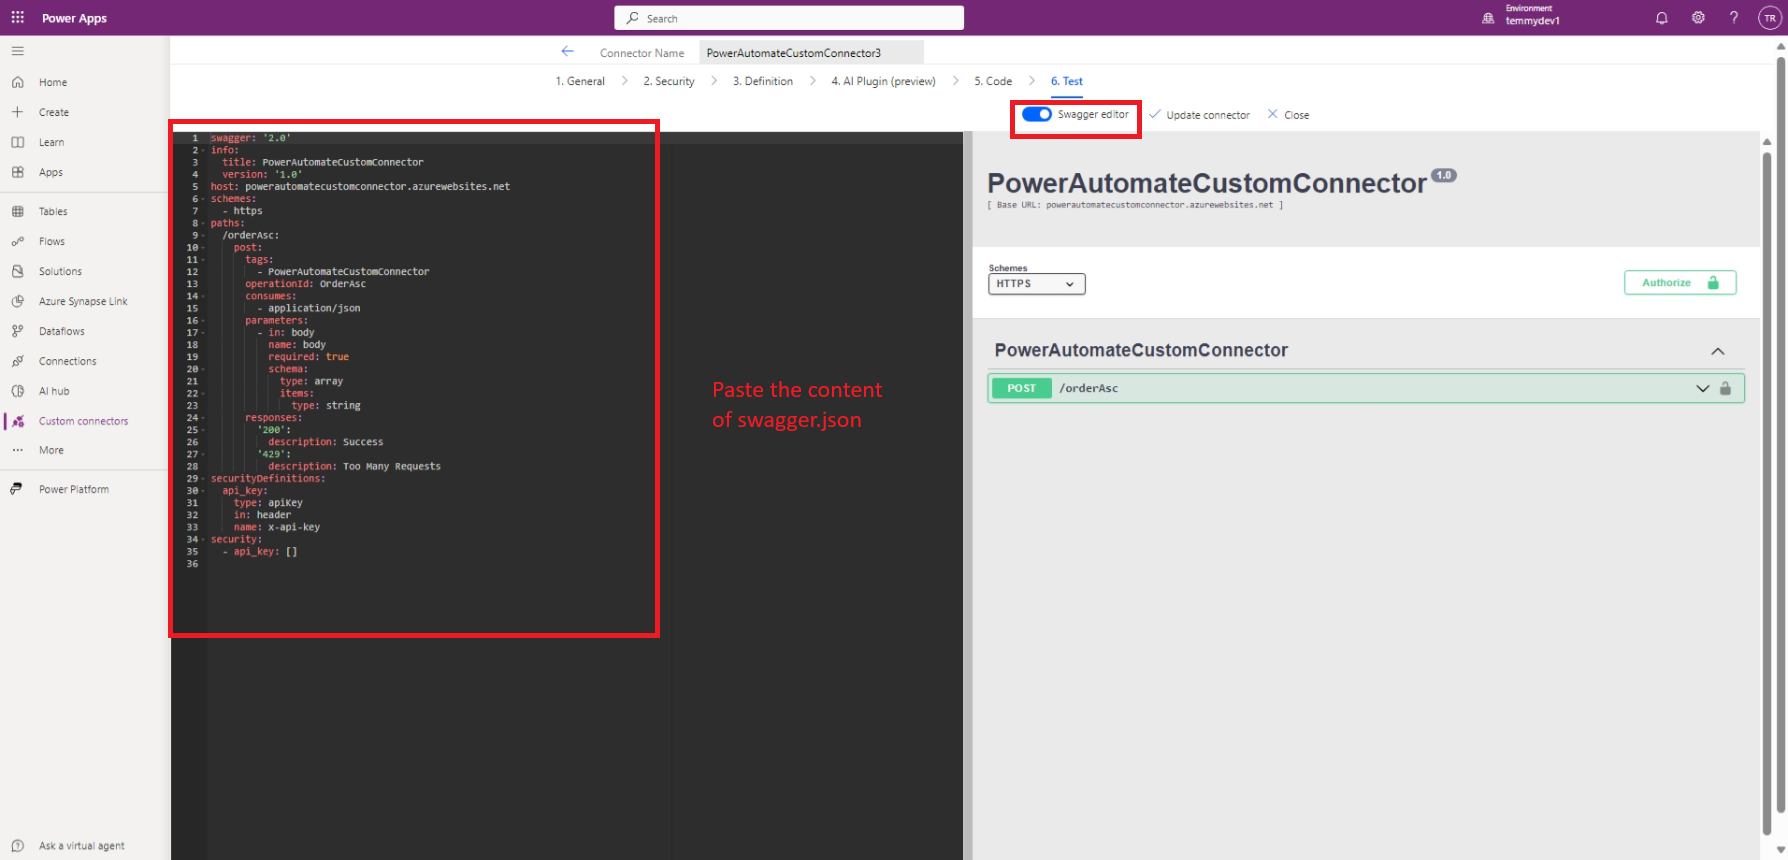Image resolution: width=1788 pixels, height=860 pixels.
Task: Open the app launcher waffle icon
Action: (17, 18)
